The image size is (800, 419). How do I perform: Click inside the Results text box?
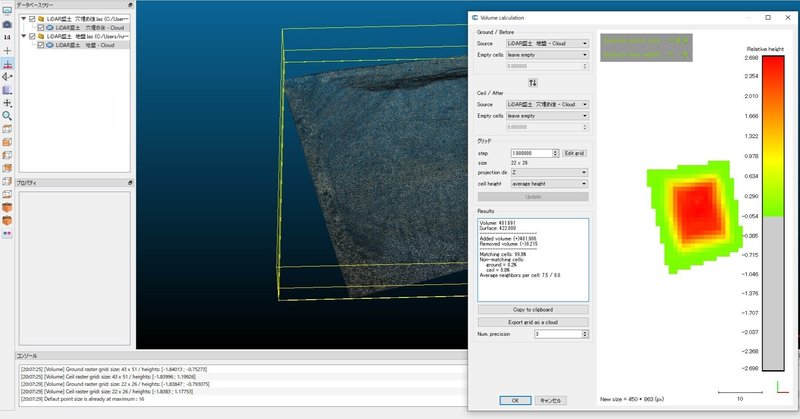[x=533, y=260]
